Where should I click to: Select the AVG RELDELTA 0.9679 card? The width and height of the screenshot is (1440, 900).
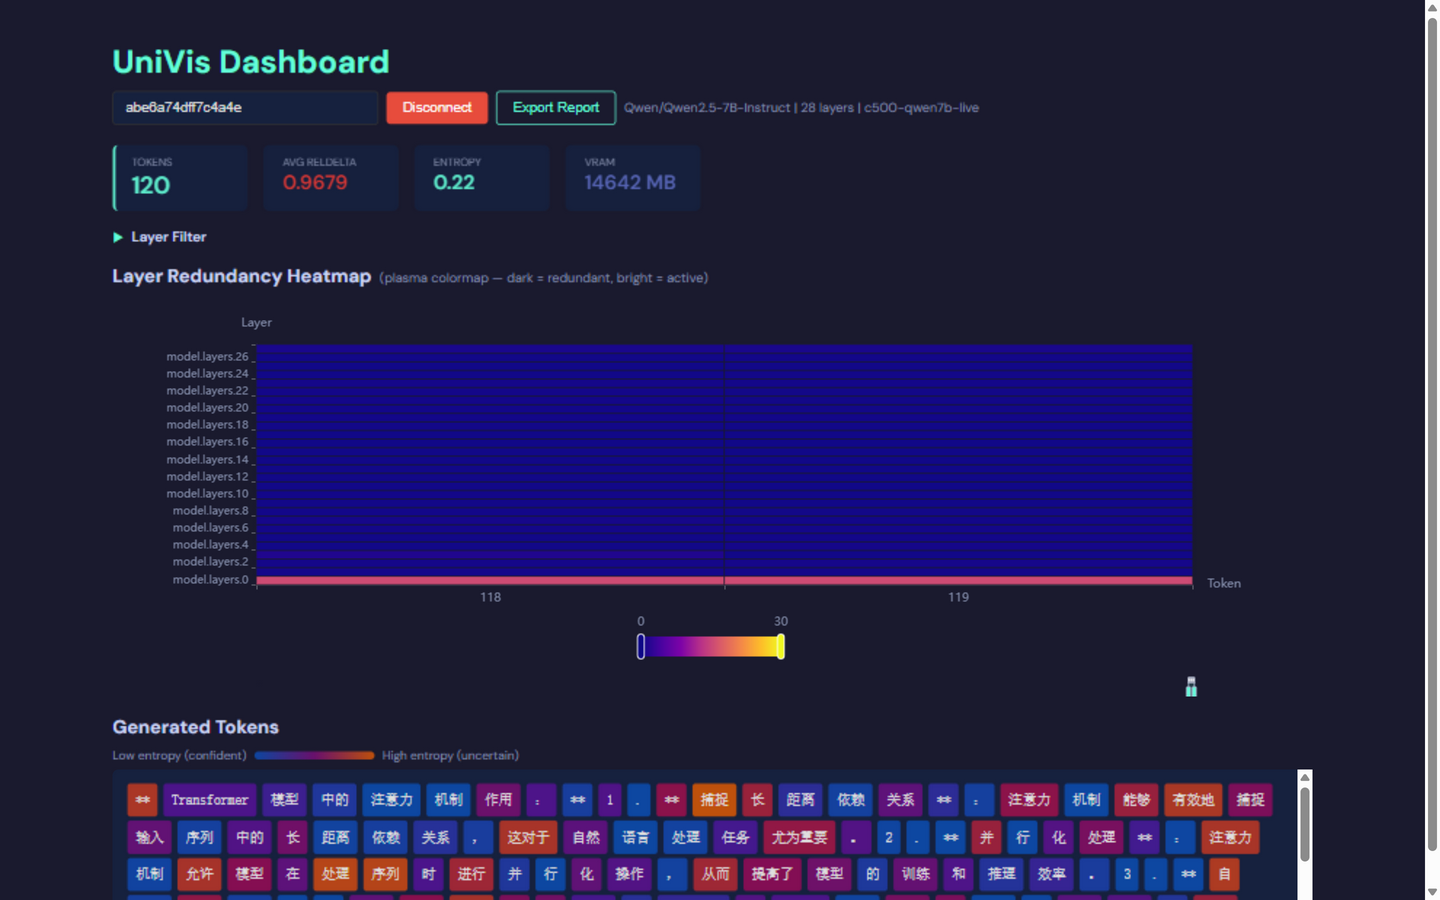[331, 178]
